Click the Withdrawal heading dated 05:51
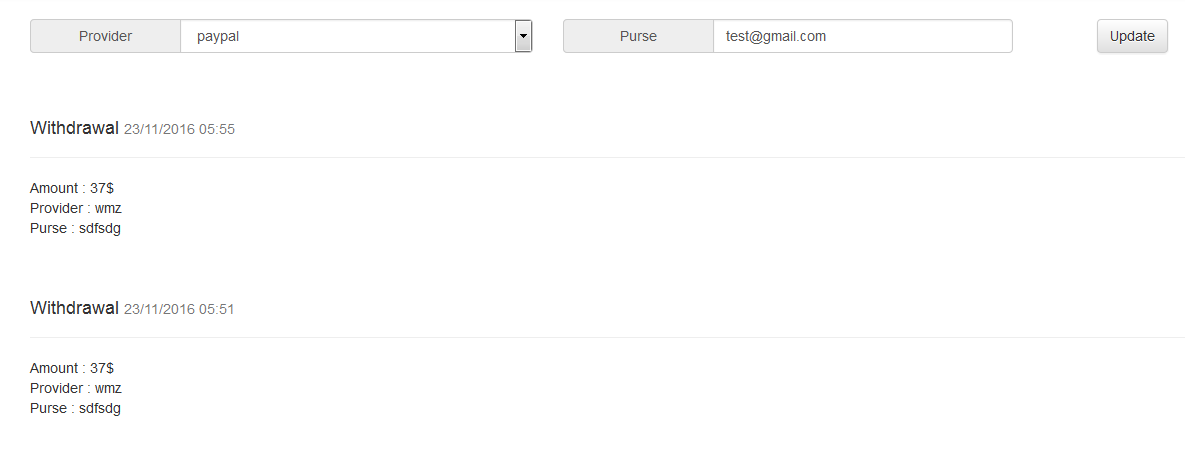The image size is (1185, 452). click(x=74, y=308)
